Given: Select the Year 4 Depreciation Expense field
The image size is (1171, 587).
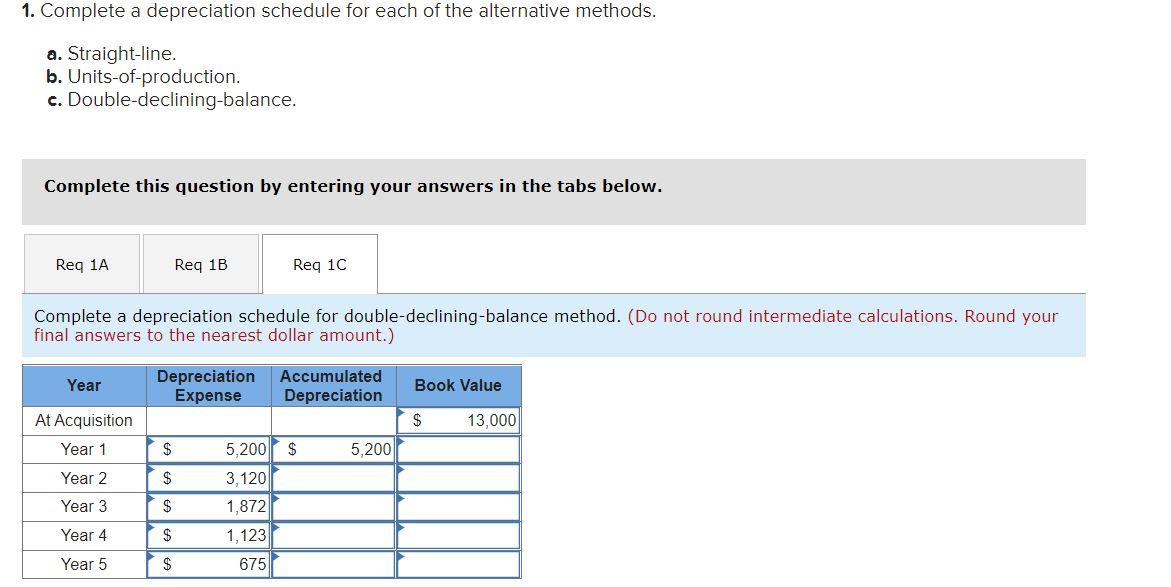Looking at the screenshot, I should point(210,536).
